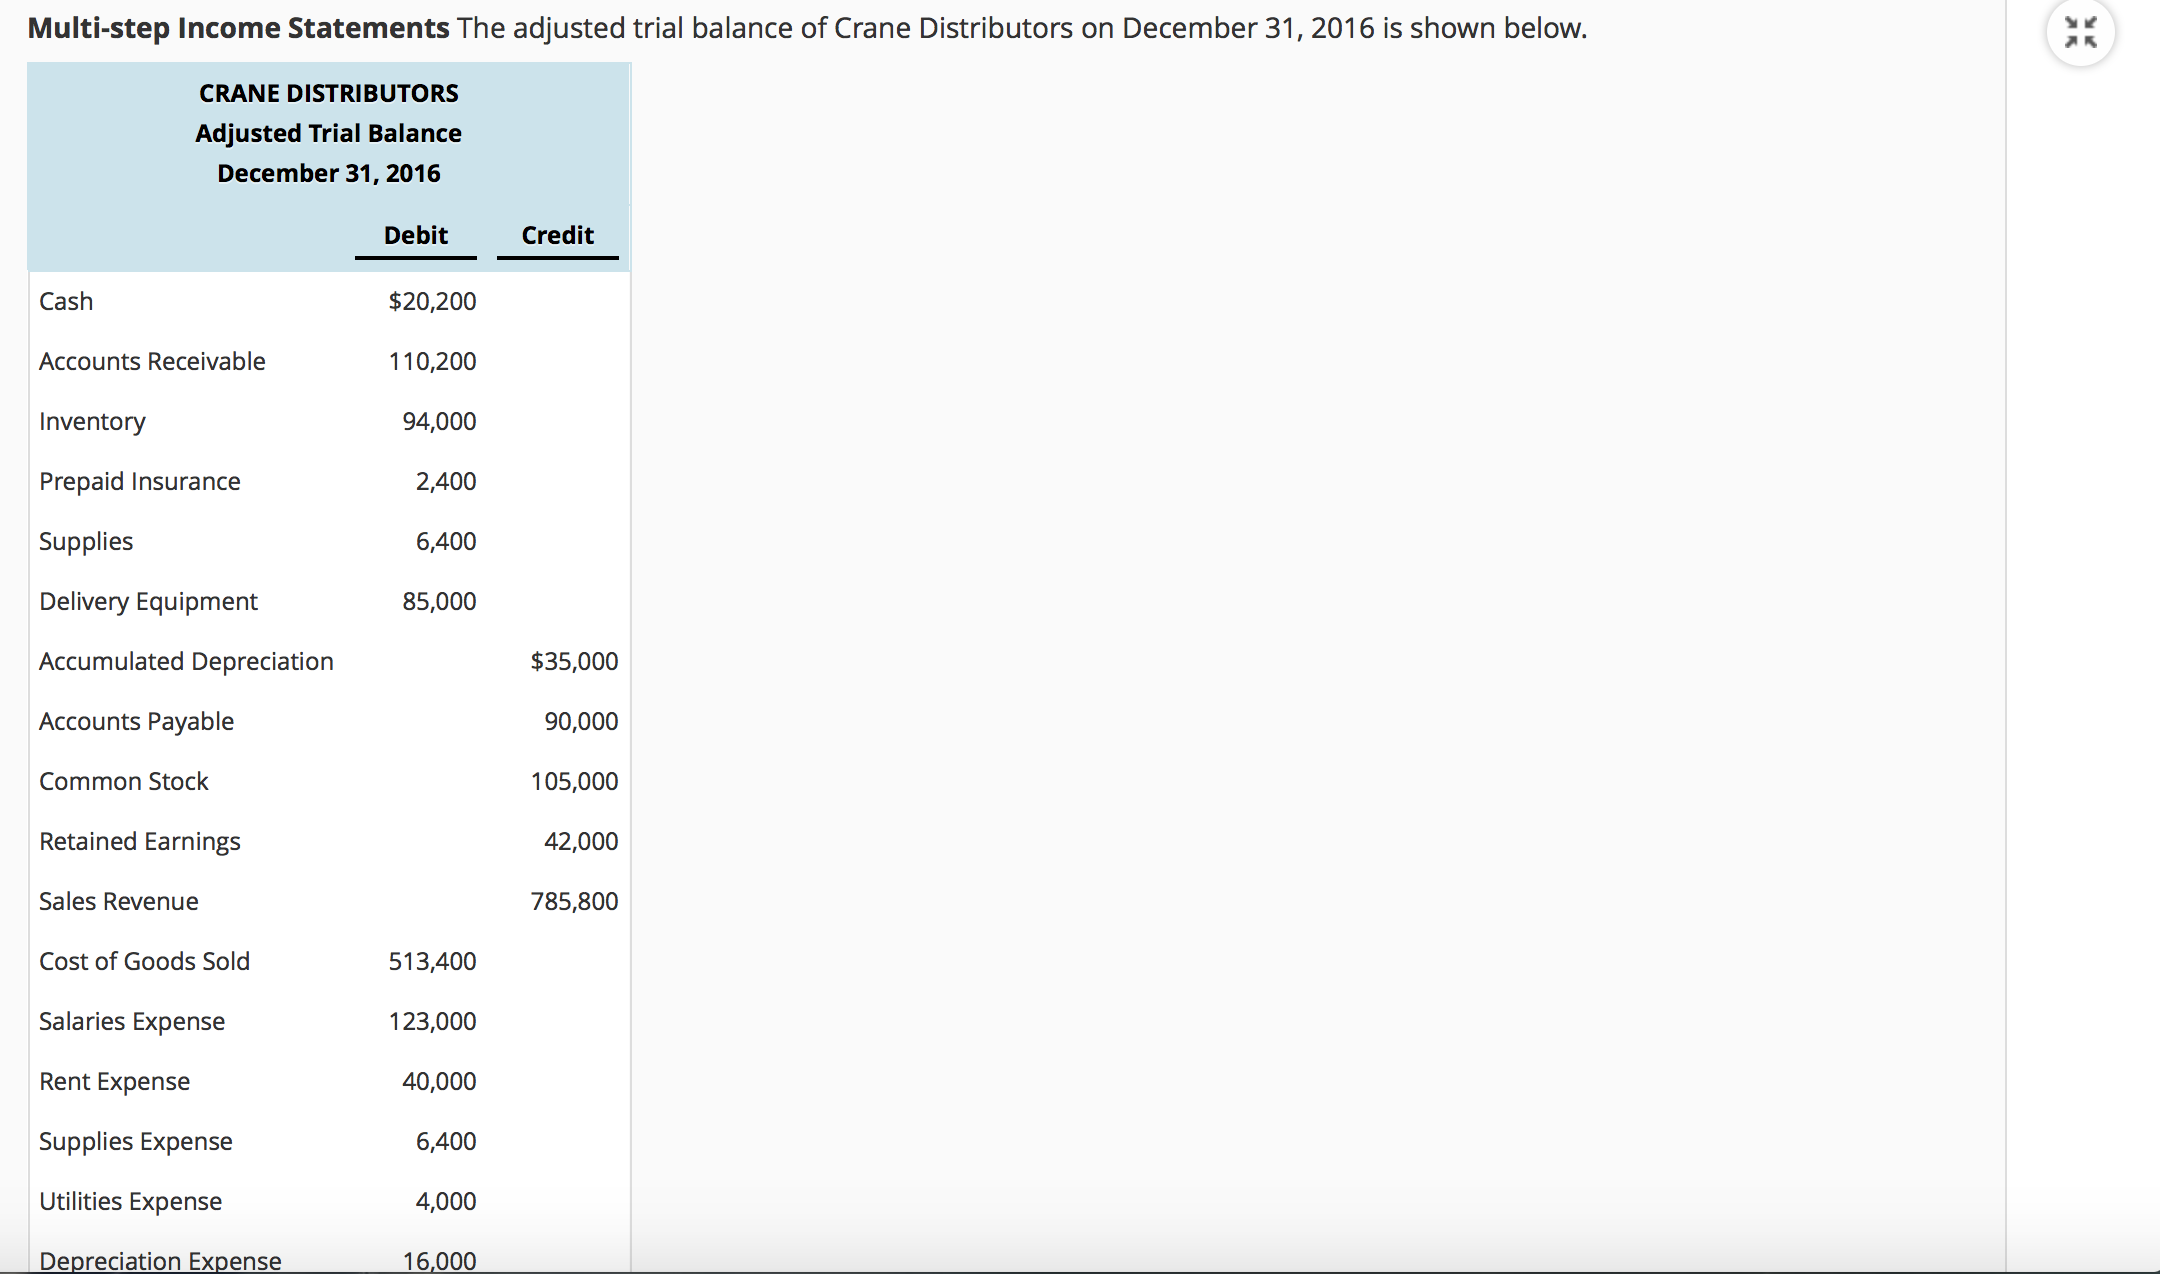This screenshot has height=1274, width=2160.
Task: Select the Accounts Payable row
Action: (x=136, y=721)
